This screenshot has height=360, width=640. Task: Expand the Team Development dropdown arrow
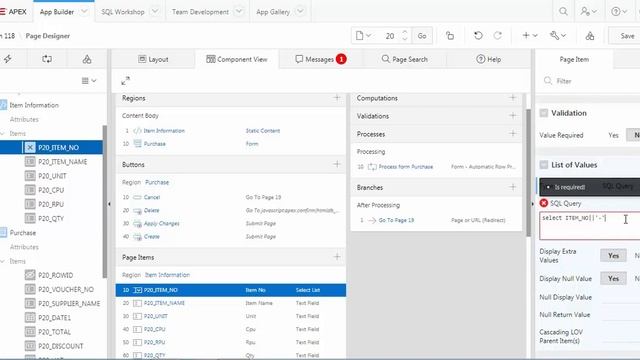240,11
